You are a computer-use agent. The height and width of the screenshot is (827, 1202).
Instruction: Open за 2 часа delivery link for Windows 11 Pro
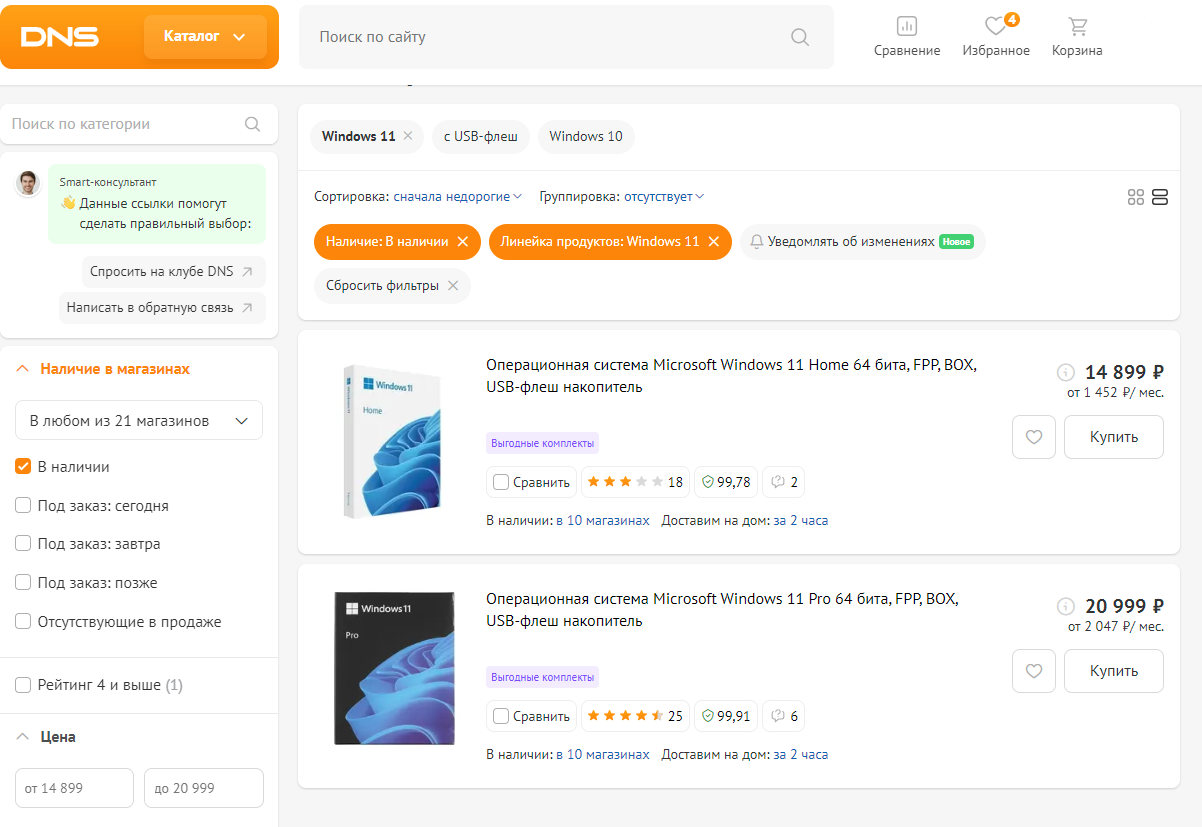(800, 755)
